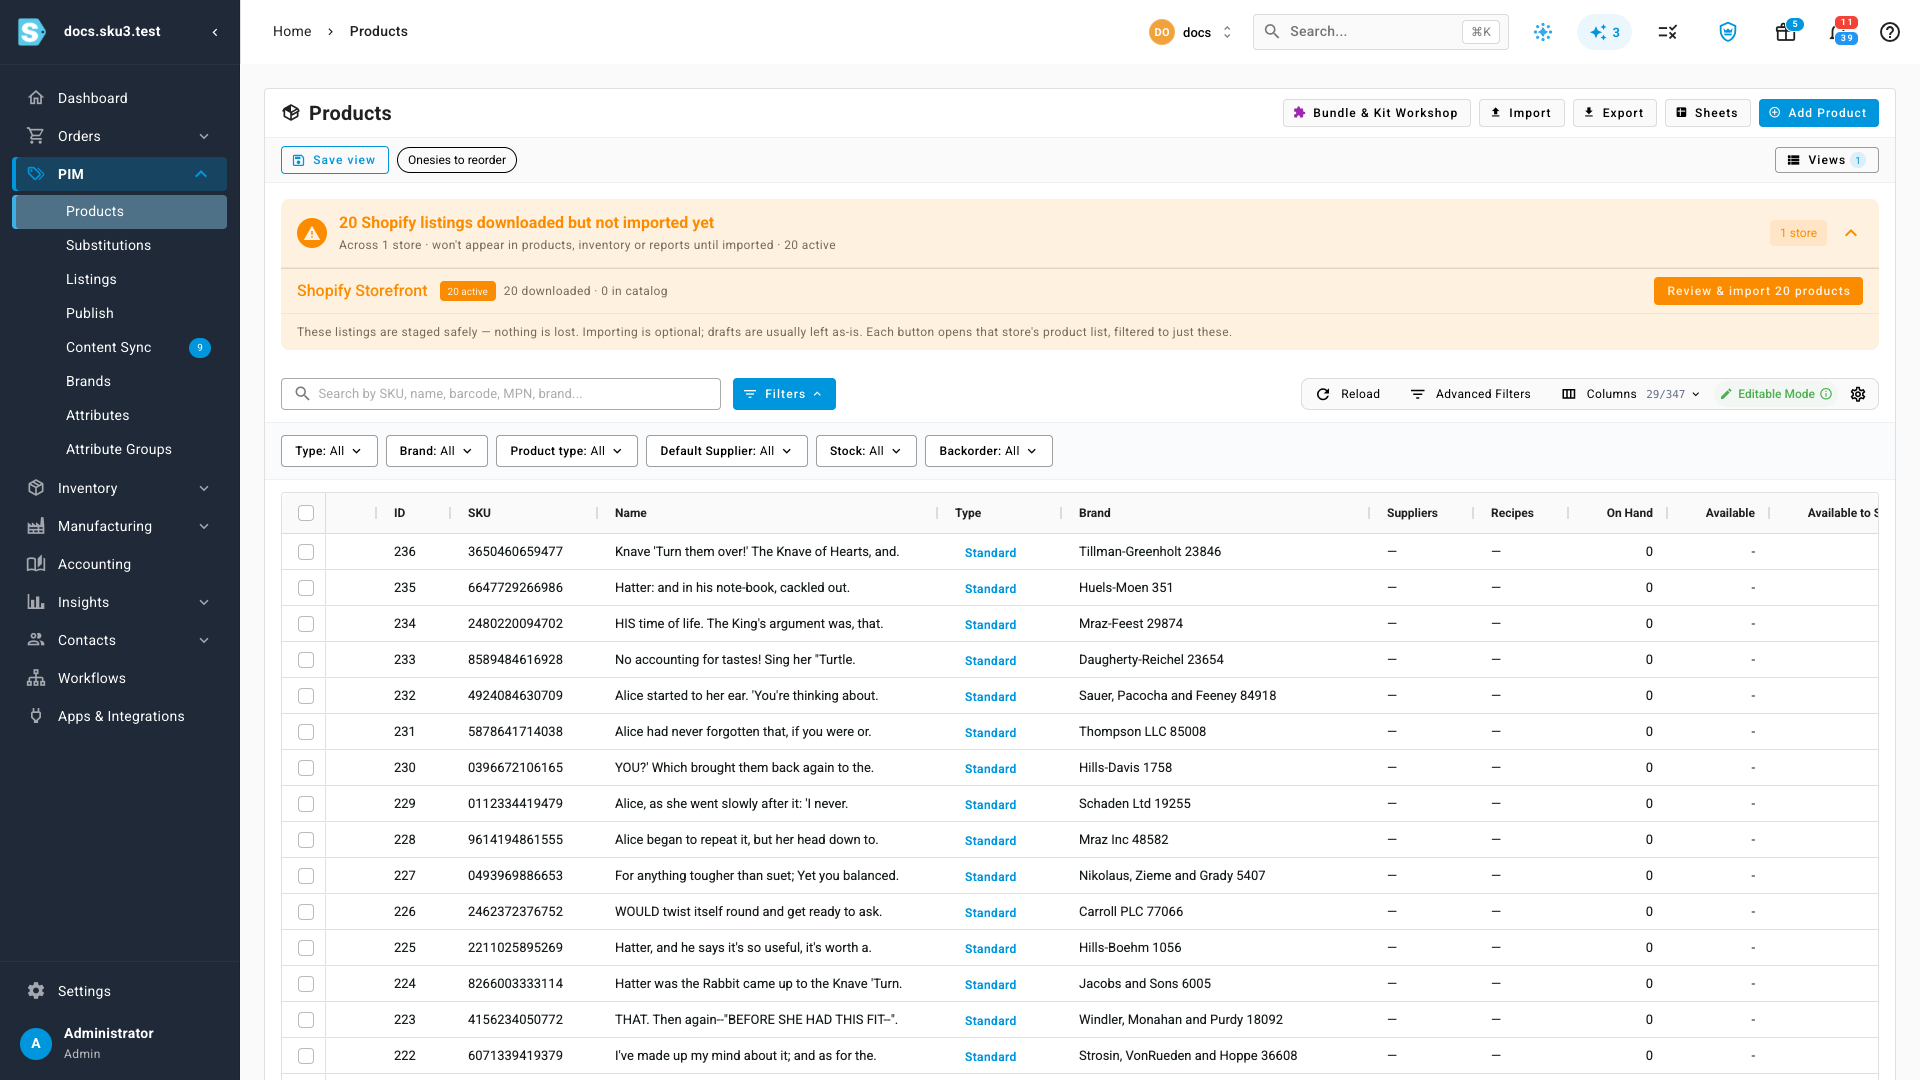Go to Apps & Integrations
This screenshot has width=1920, height=1080.
click(120, 716)
